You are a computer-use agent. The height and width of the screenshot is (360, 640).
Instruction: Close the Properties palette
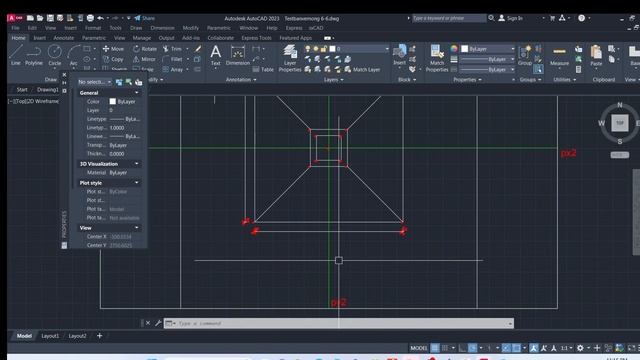click(64, 75)
